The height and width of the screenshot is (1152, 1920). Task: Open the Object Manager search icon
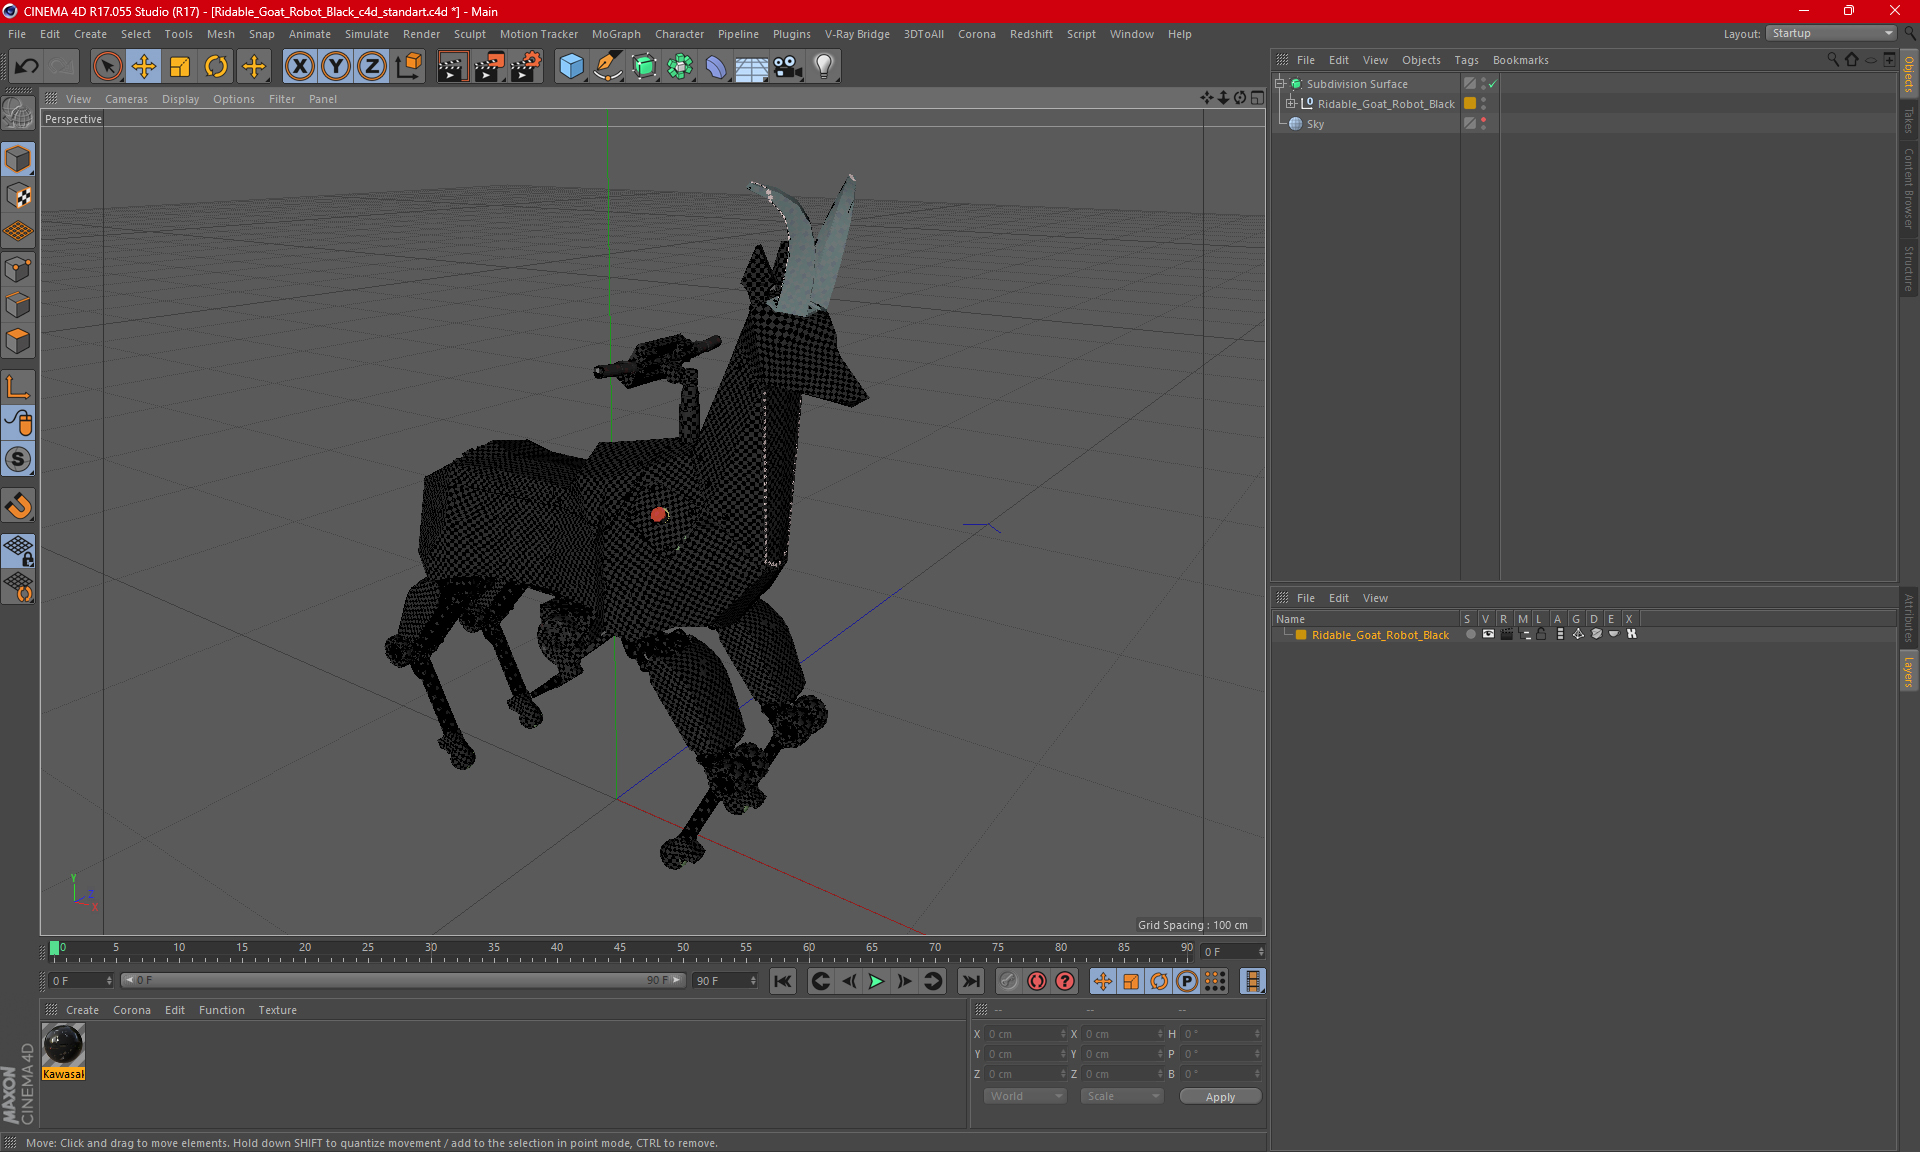[x=1832, y=60]
